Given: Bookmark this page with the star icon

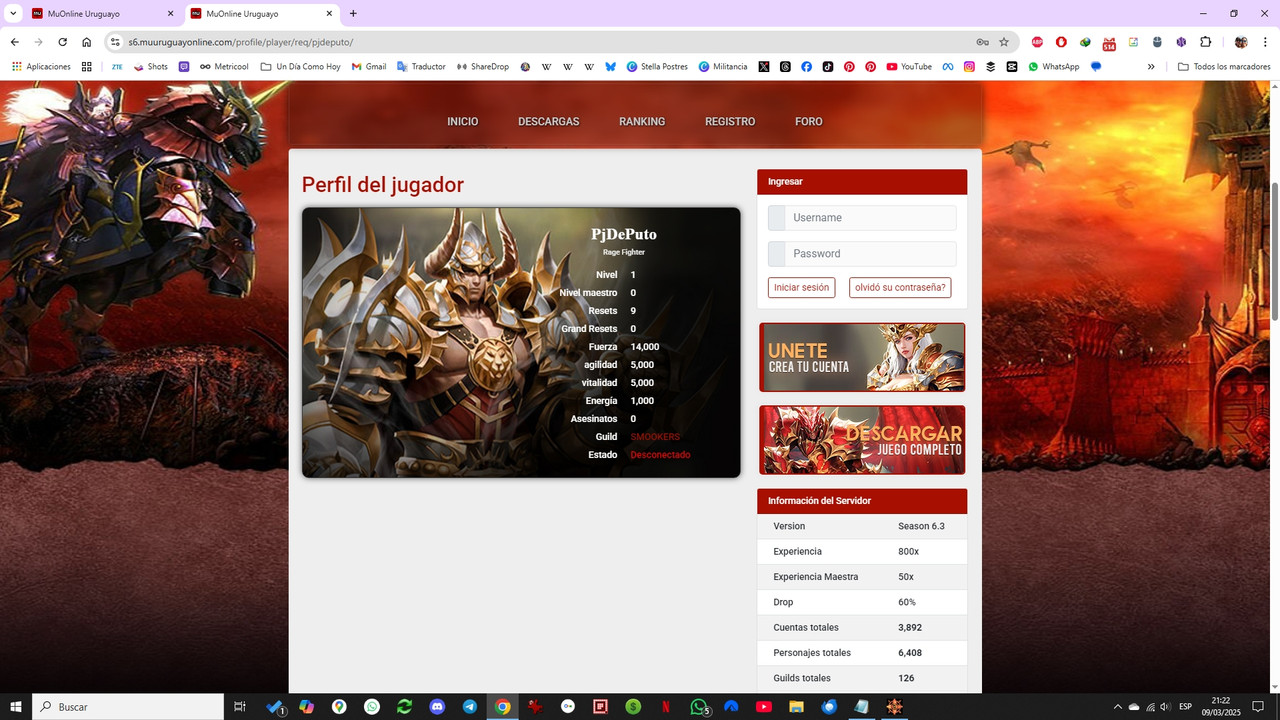Looking at the screenshot, I should tap(1004, 42).
